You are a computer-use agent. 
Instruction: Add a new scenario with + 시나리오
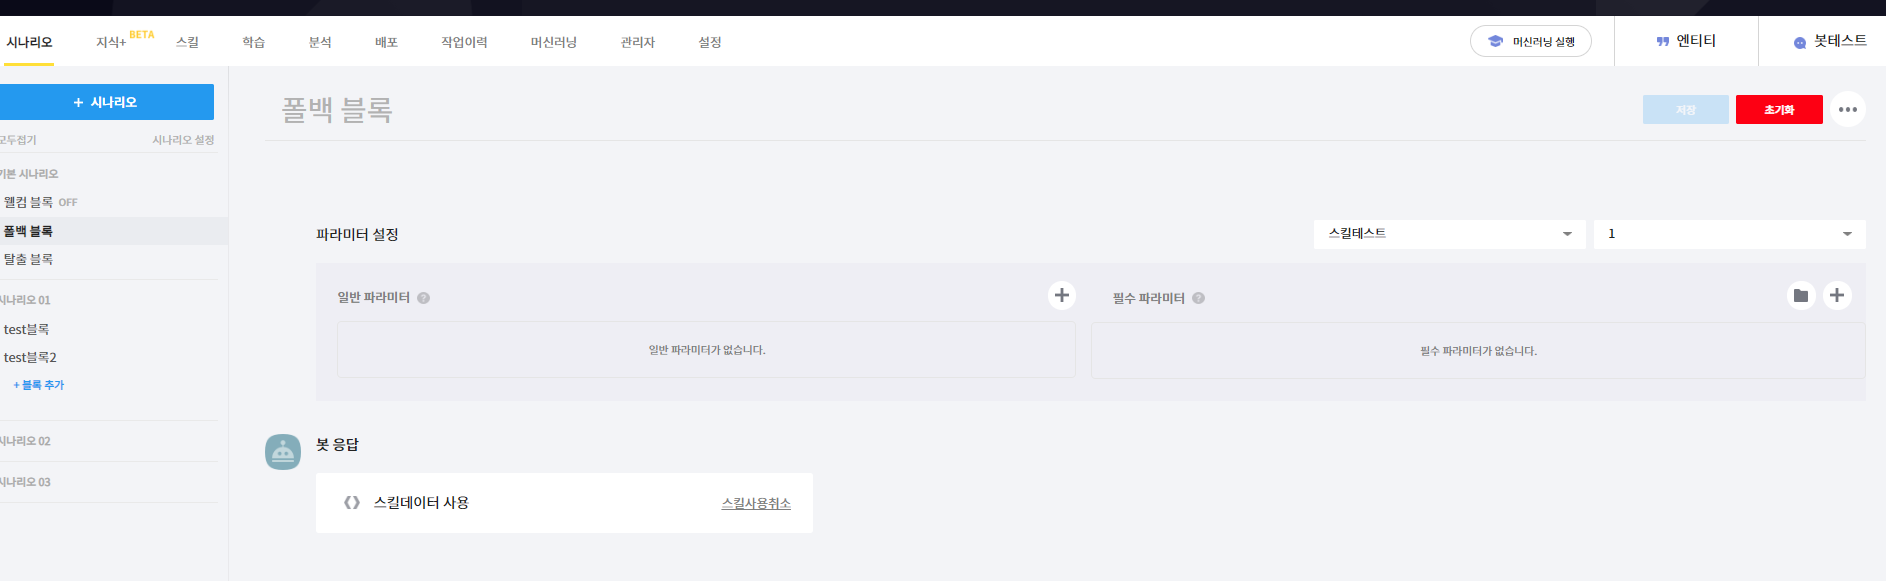coord(105,102)
